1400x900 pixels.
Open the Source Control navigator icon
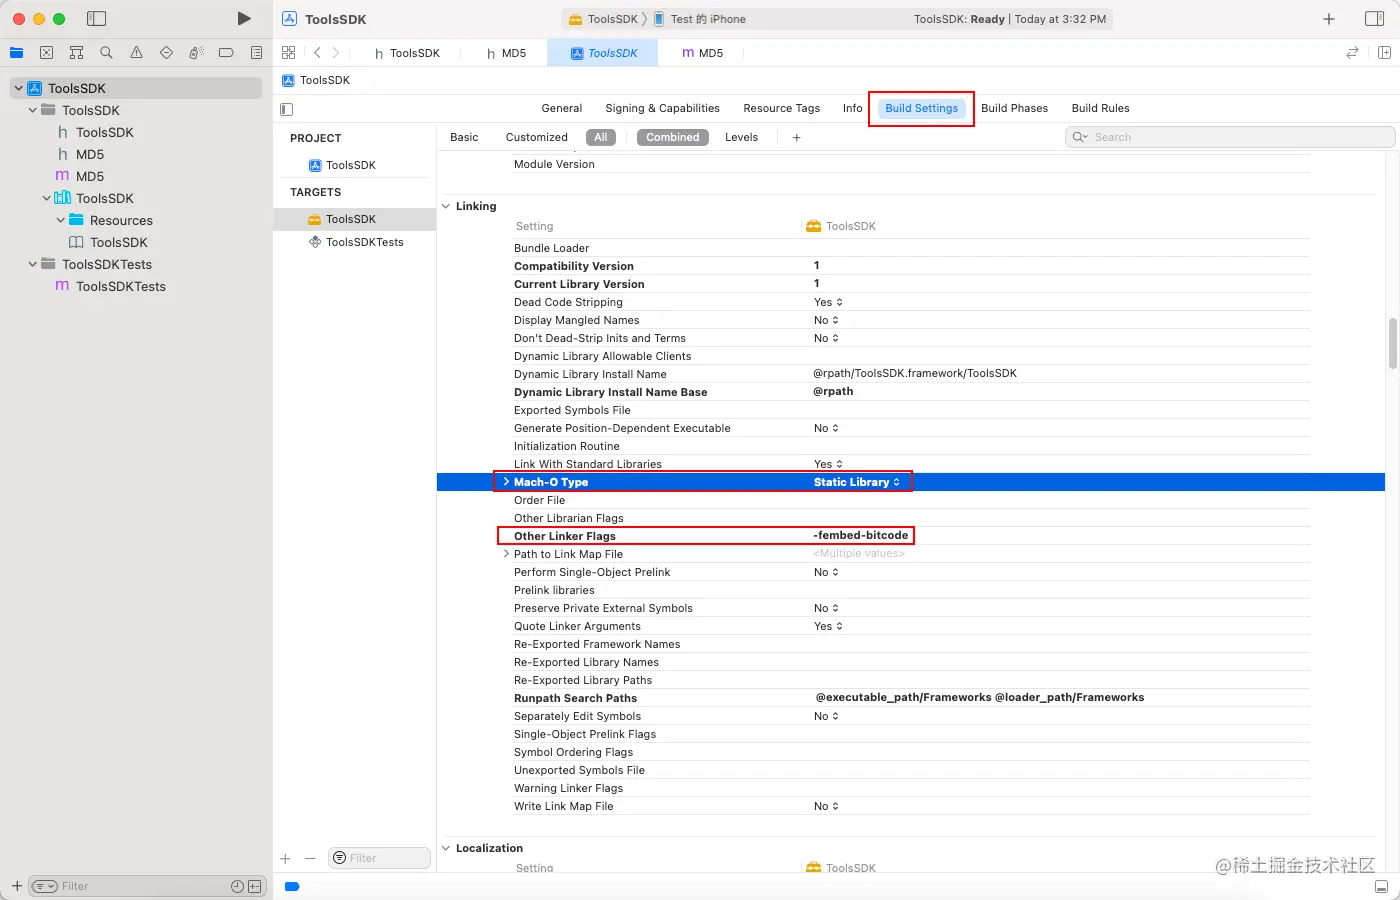pos(46,53)
